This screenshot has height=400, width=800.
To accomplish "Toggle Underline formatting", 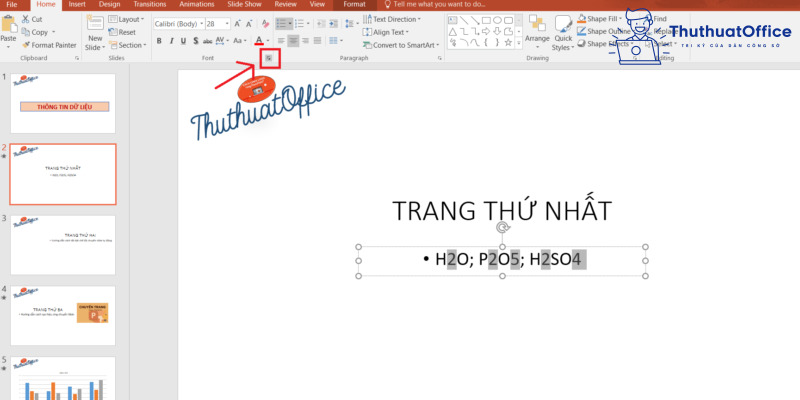I will (x=183, y=41).
